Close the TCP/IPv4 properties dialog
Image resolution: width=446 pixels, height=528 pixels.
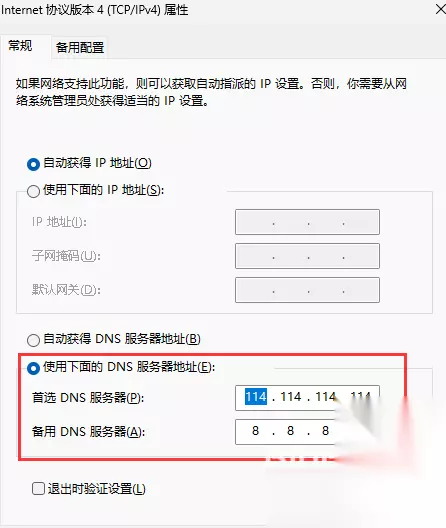[440, 9]
